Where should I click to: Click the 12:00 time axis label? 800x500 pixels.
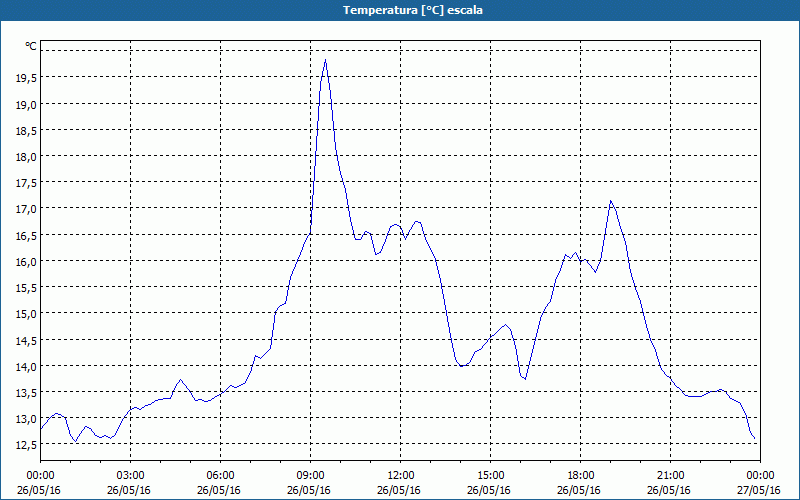coord(401,476)
